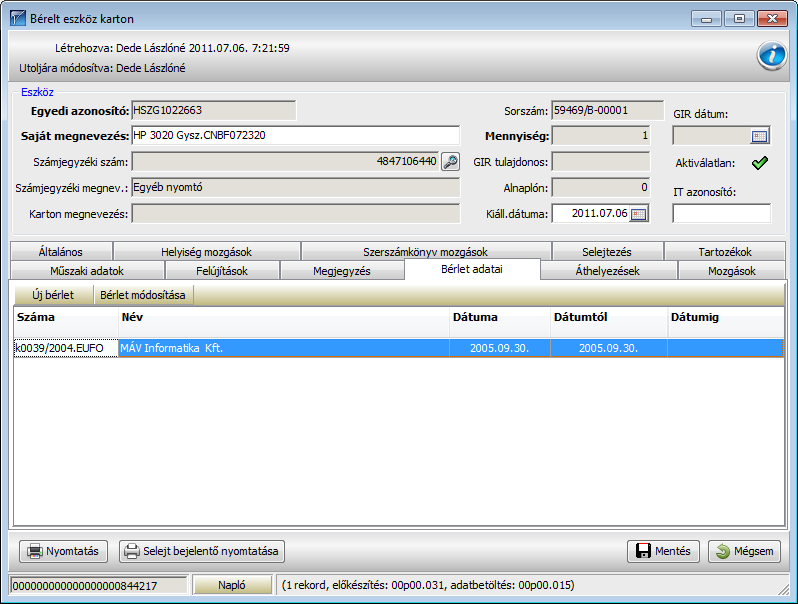
Task: Click the Számjegyzéki megnev. field
Action: [296, 188]
